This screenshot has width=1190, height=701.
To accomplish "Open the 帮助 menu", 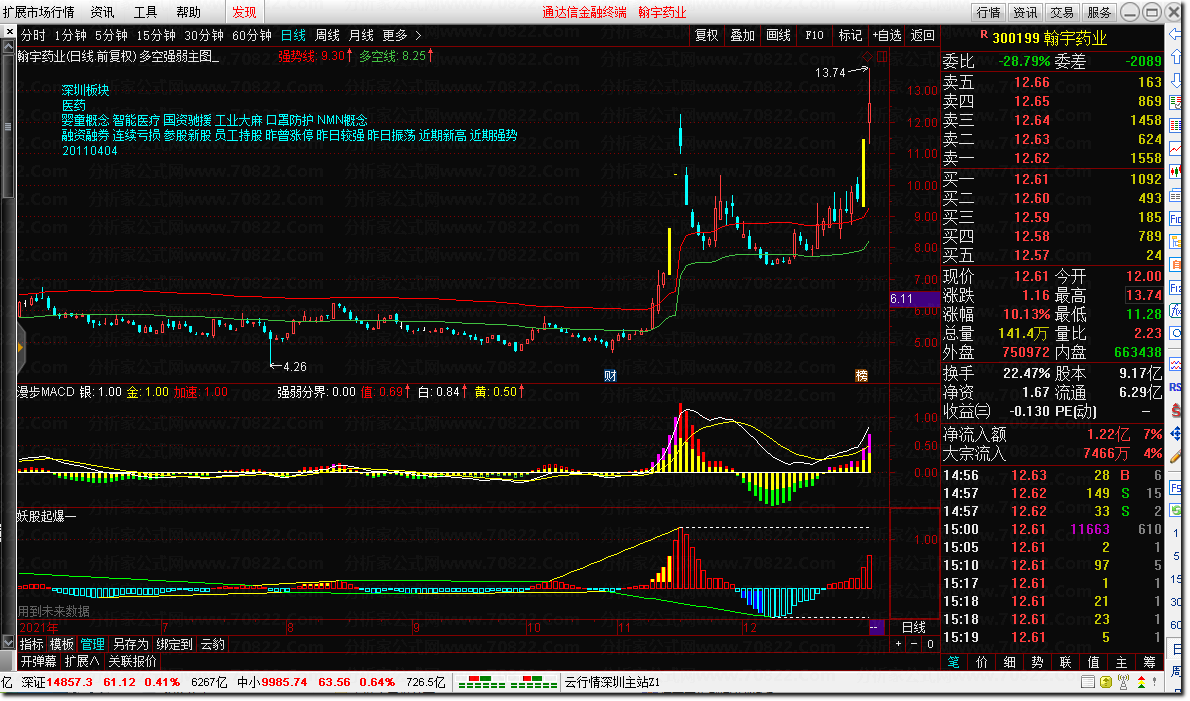I will (x=188, y=12).
